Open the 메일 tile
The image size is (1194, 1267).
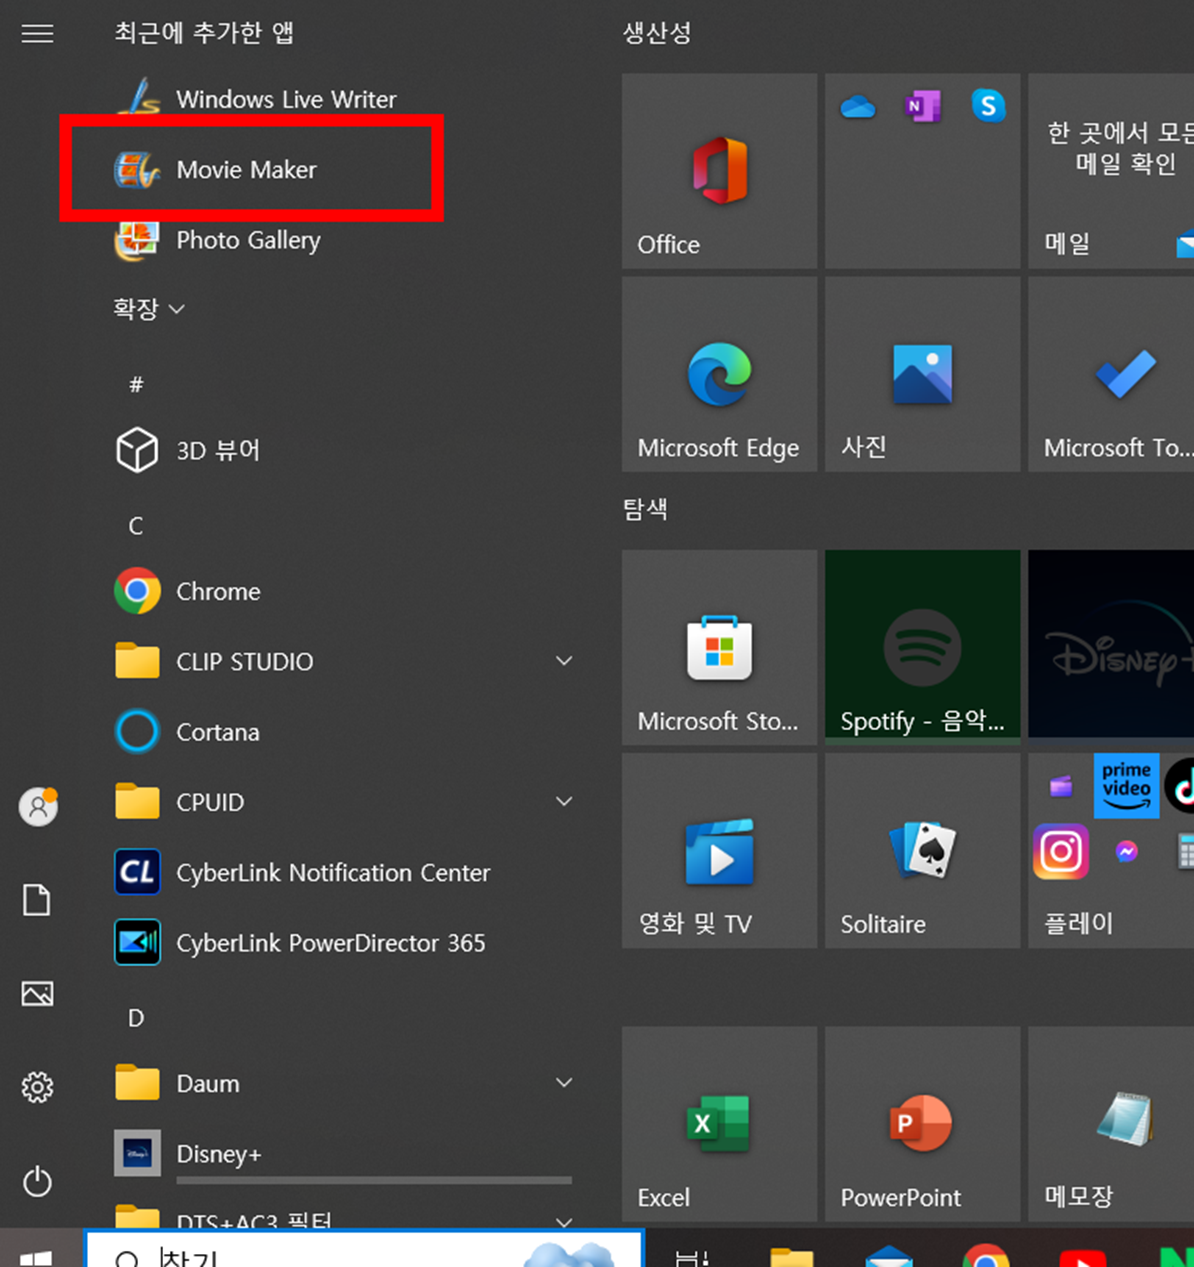click(x=1111, y=171)
